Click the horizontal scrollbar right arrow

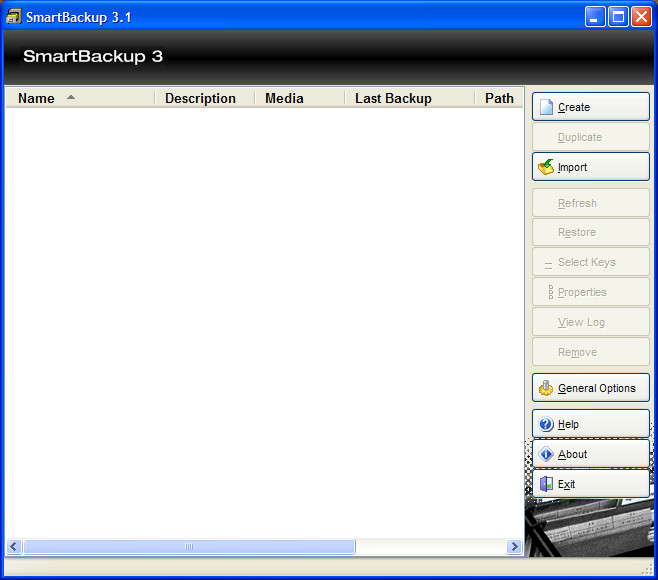pos(514,546)
